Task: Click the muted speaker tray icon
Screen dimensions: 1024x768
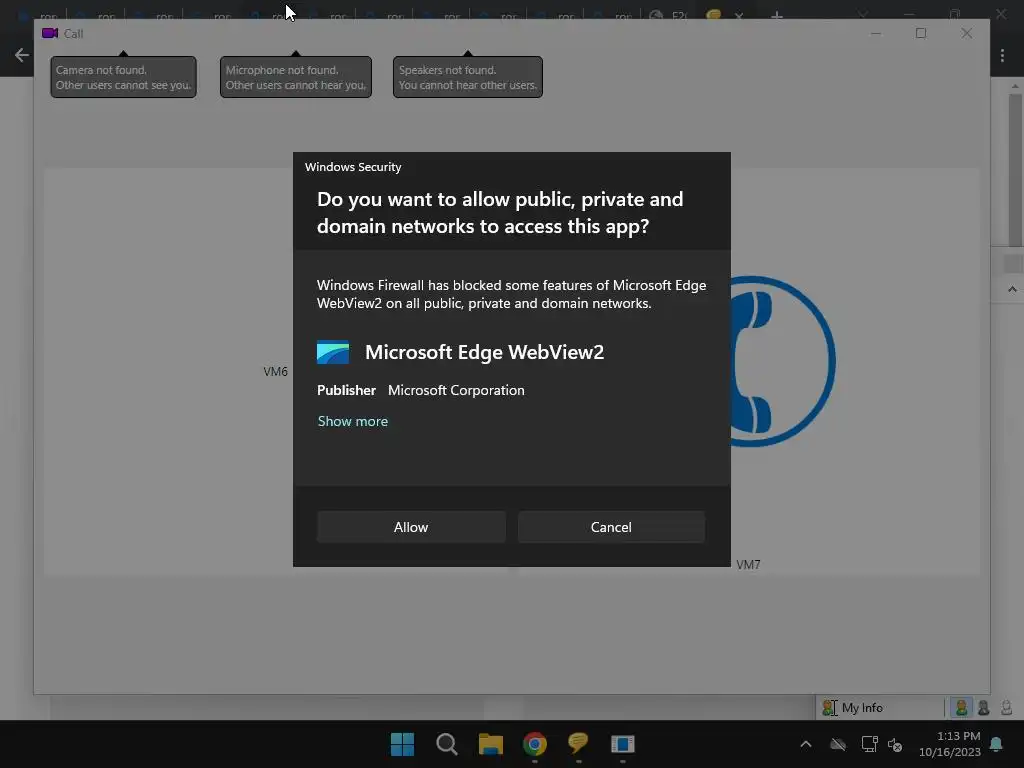Action: [x=895, y=744]
